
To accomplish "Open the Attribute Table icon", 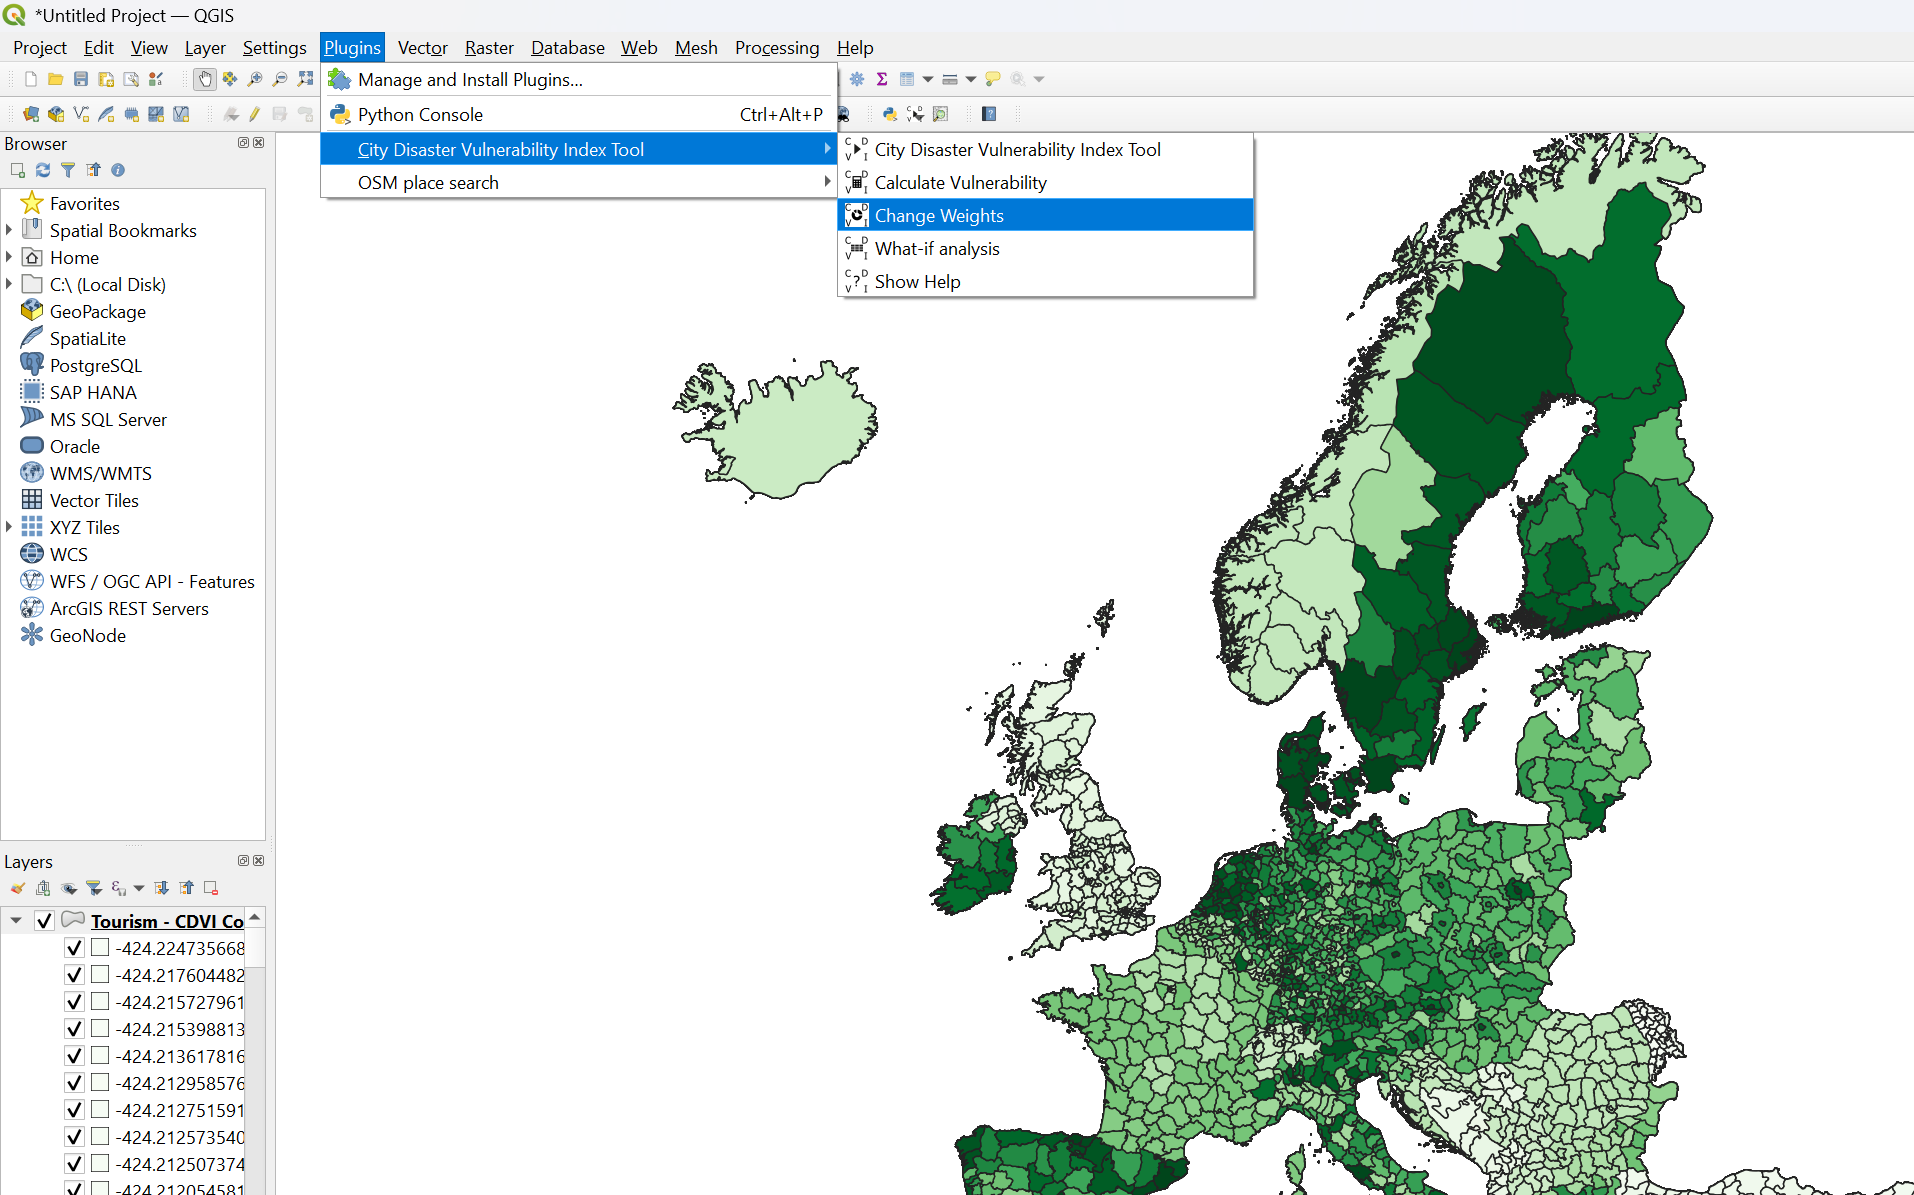I will (907, 79).
